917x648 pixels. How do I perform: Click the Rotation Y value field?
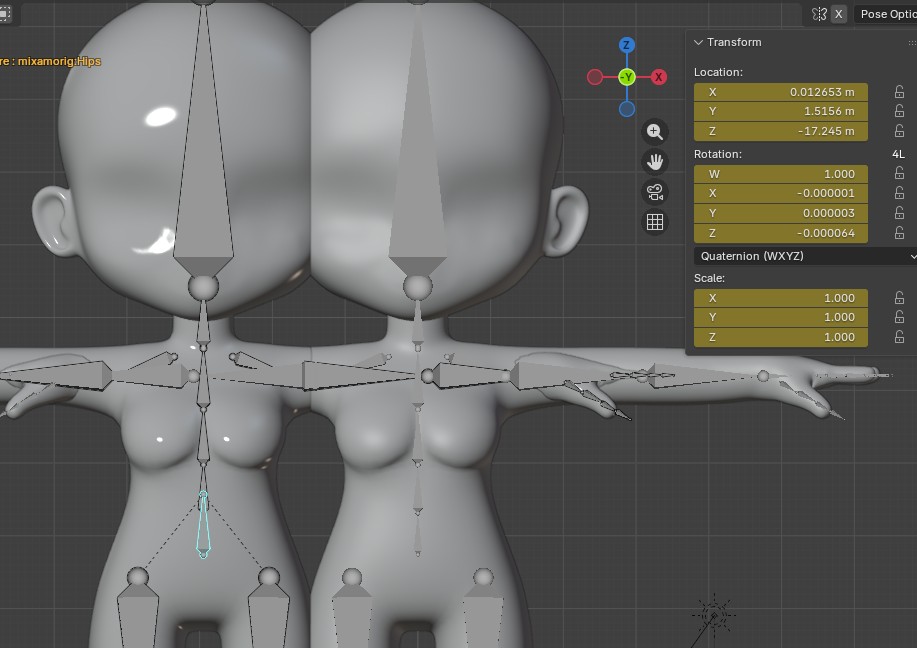pos(780,213)
